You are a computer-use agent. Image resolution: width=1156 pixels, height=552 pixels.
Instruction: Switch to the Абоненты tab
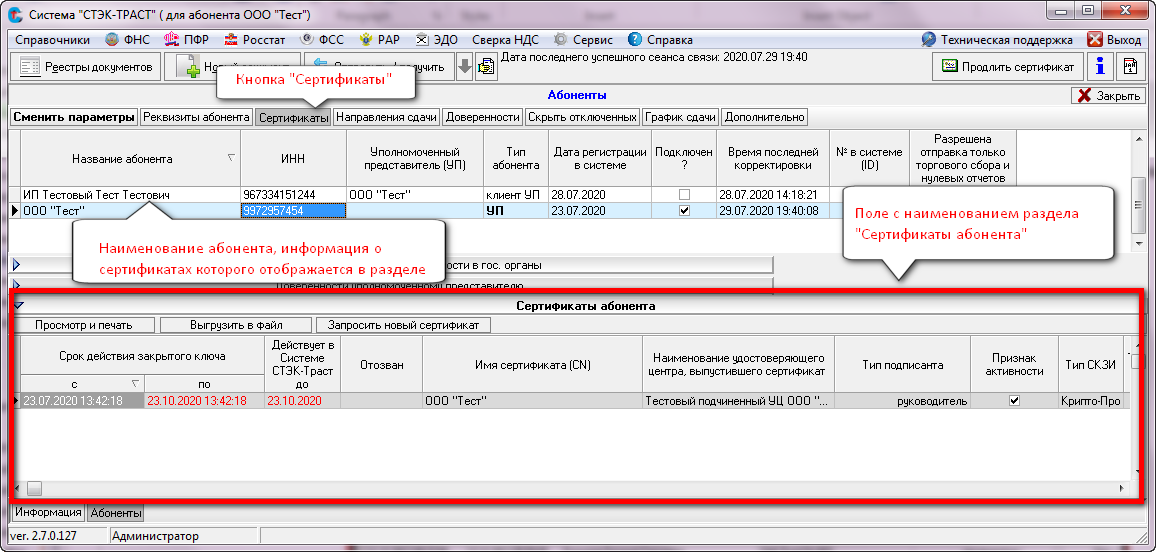tap(116, 512)
